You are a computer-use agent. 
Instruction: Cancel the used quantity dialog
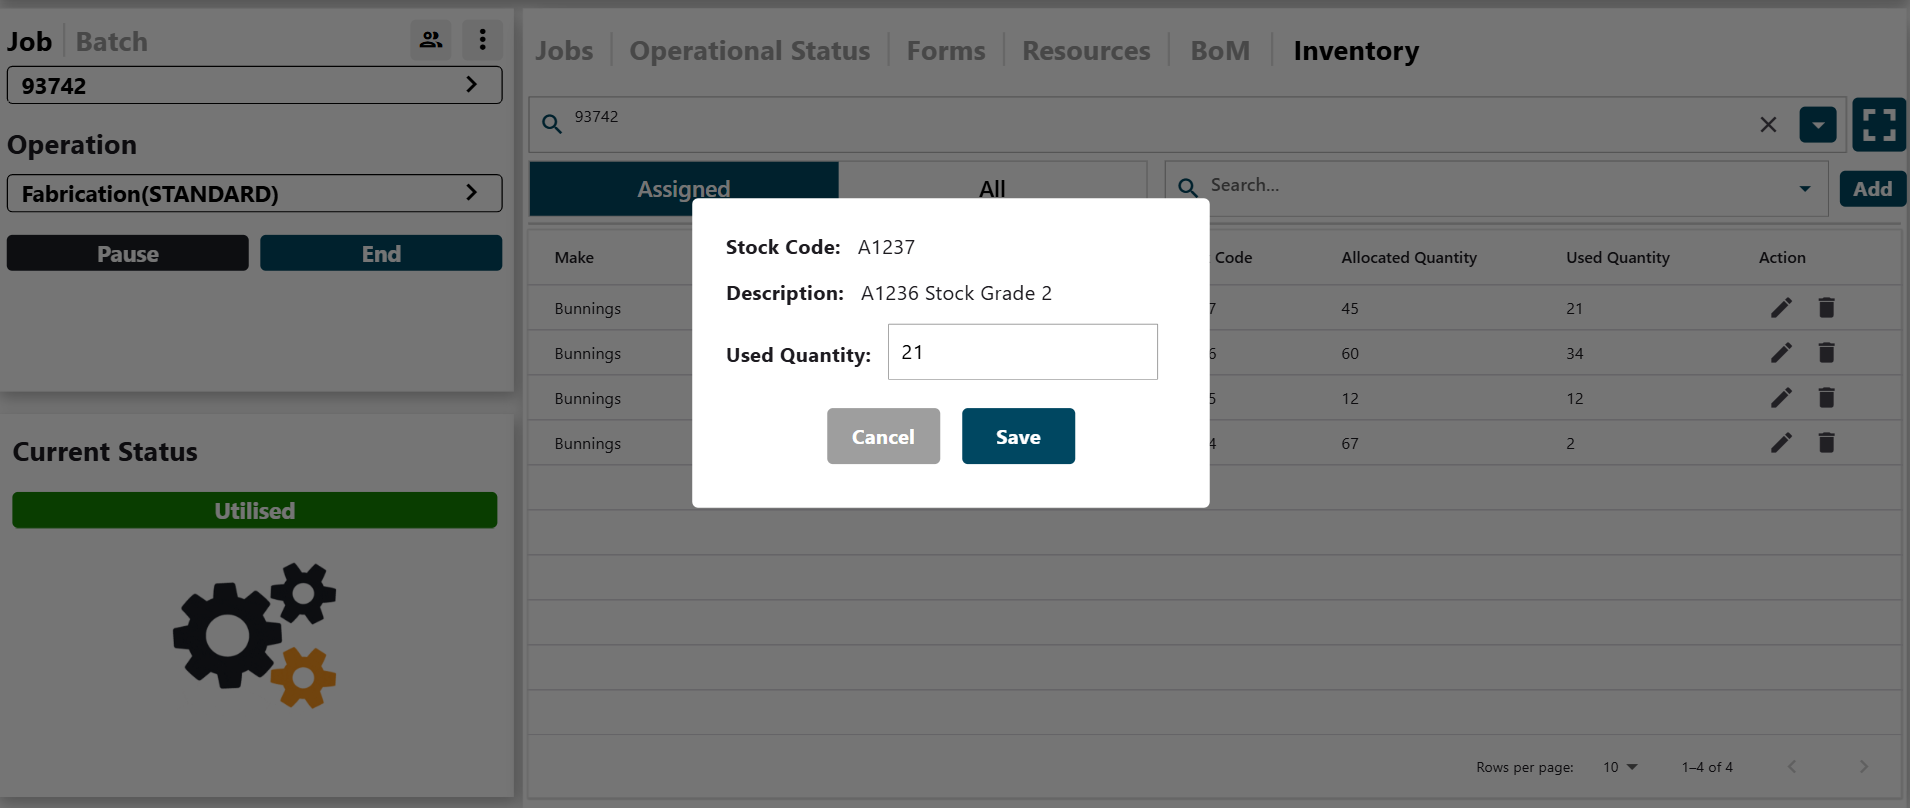click(x=883, y=437)
